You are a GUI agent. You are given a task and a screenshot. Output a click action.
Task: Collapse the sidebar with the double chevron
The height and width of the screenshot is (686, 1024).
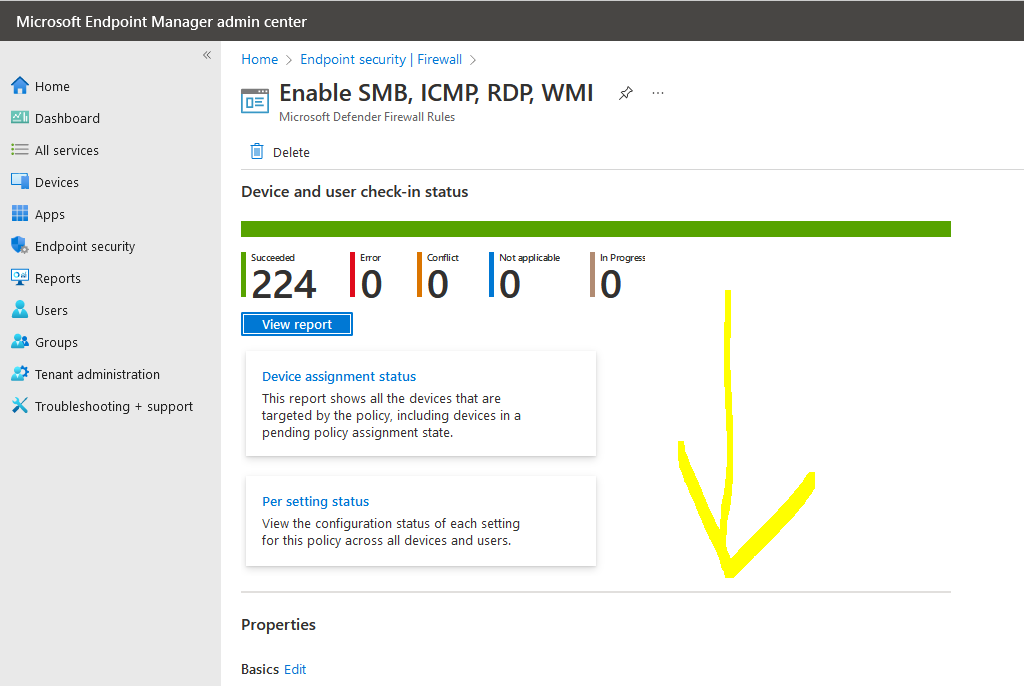(207, 55)
